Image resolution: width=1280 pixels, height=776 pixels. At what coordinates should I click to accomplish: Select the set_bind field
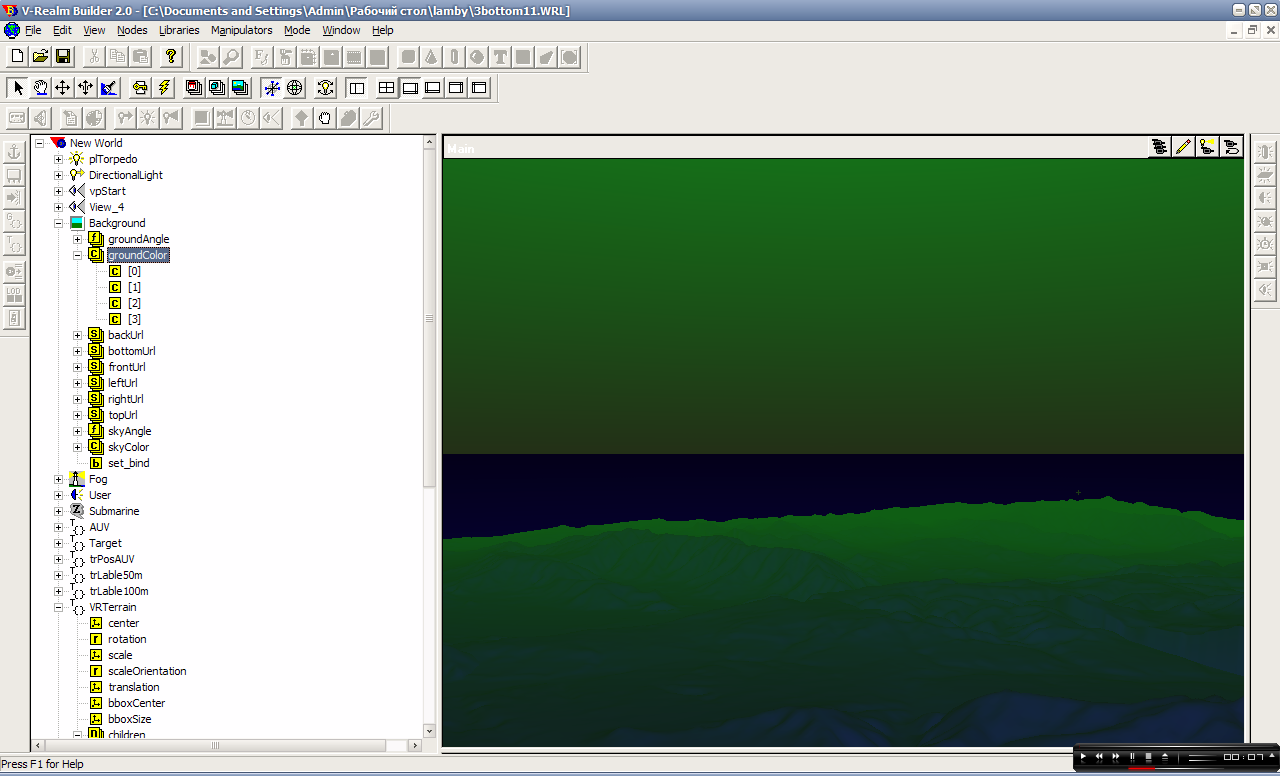[129, 463]
